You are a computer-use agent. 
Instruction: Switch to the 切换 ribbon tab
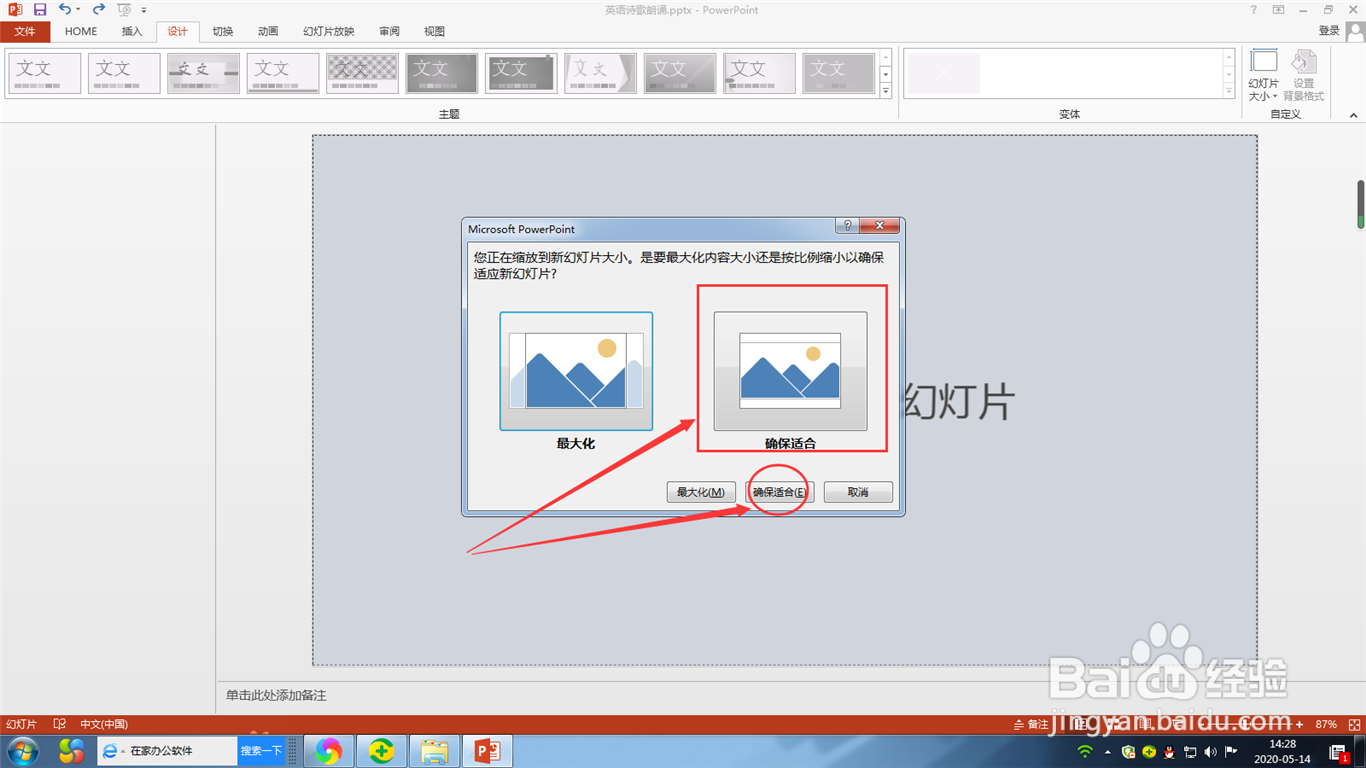(222, 31)
